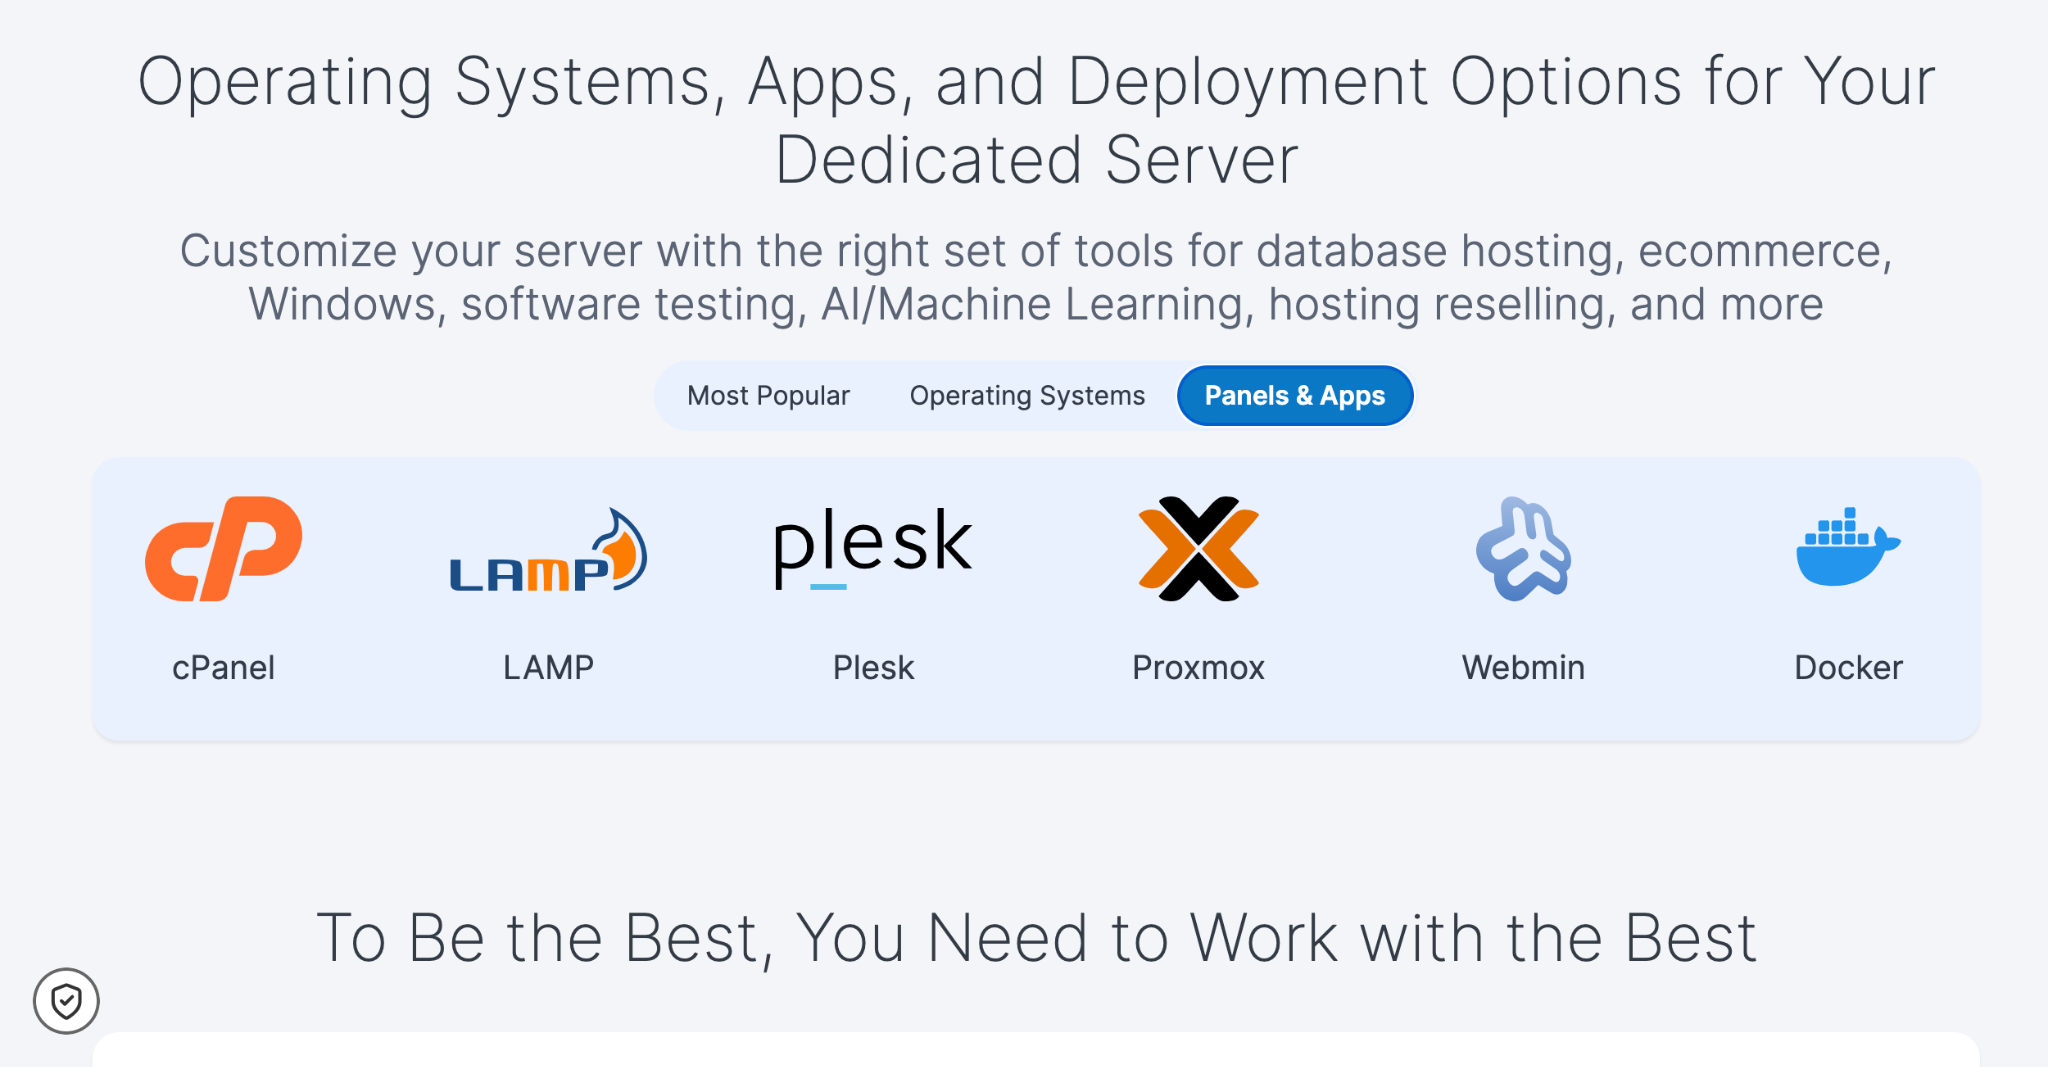Click the 'To Be the Best' heading
This screenshot has width=2048, height=1067.
coord(1036,938)
